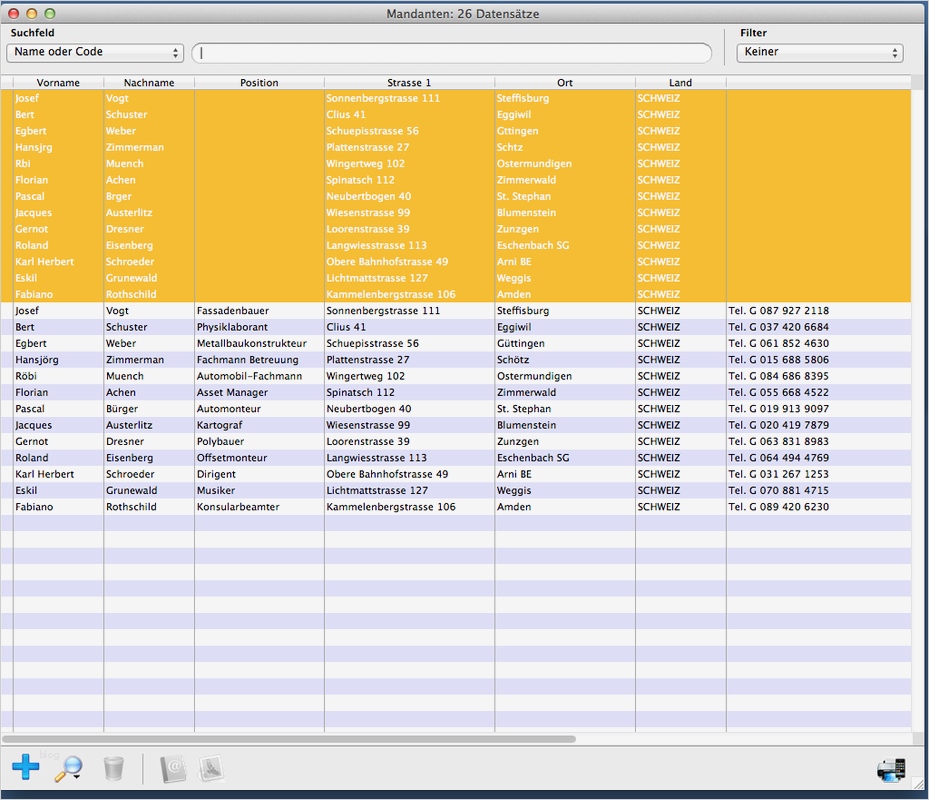Screen dimensions: 929x800
Task: Open the magnifying glass search tool
Action: tap(69, 768)
